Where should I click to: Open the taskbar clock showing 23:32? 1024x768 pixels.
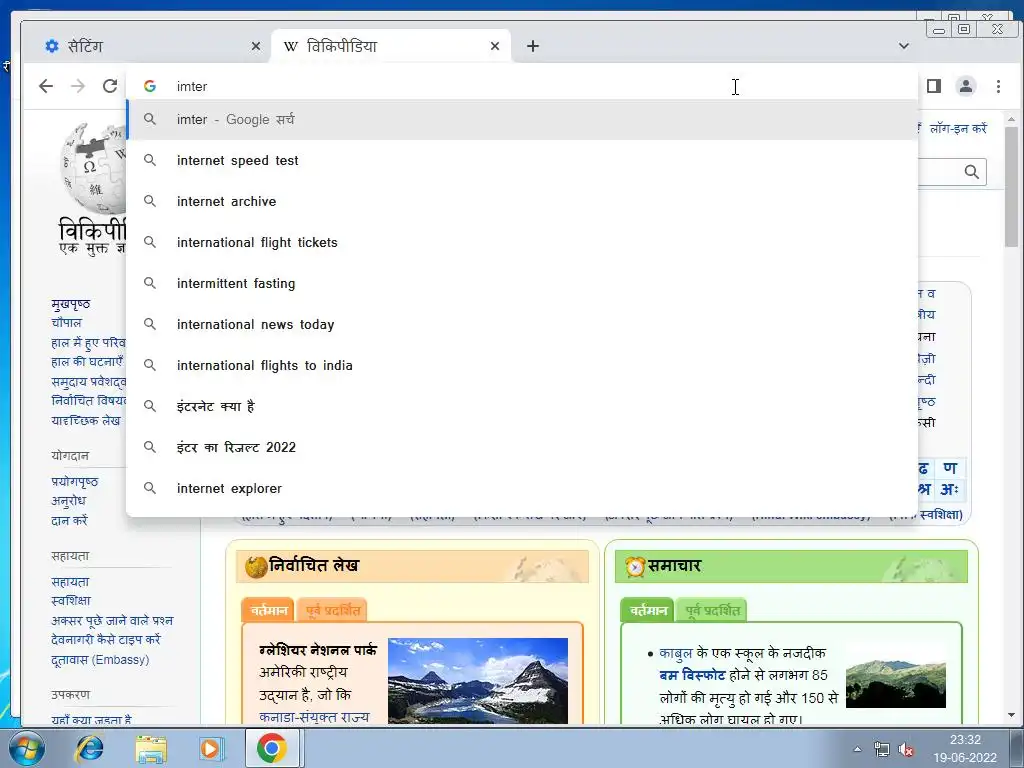(x=965, y=748)
